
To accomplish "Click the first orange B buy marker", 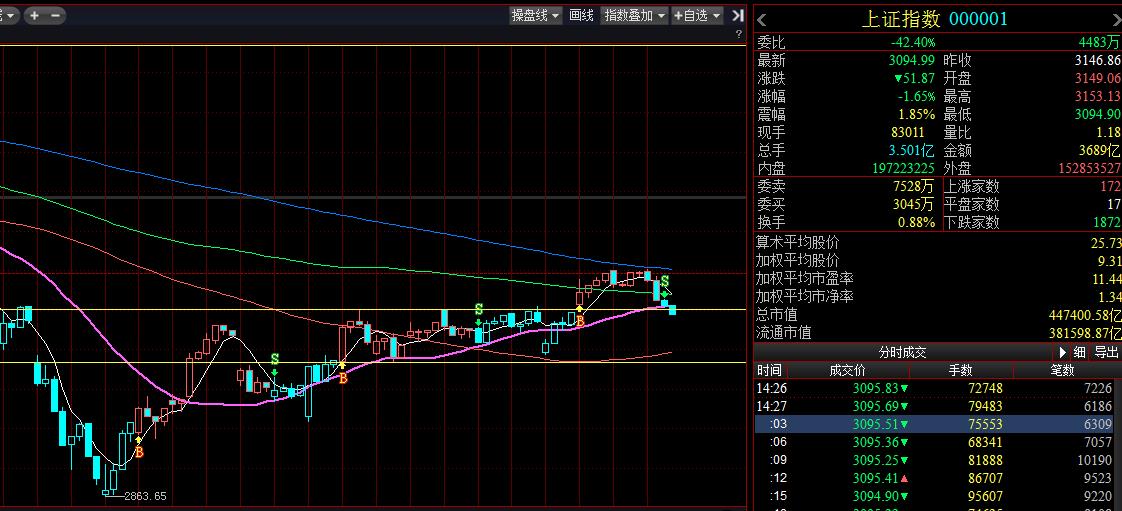I will tap(139, 452).
